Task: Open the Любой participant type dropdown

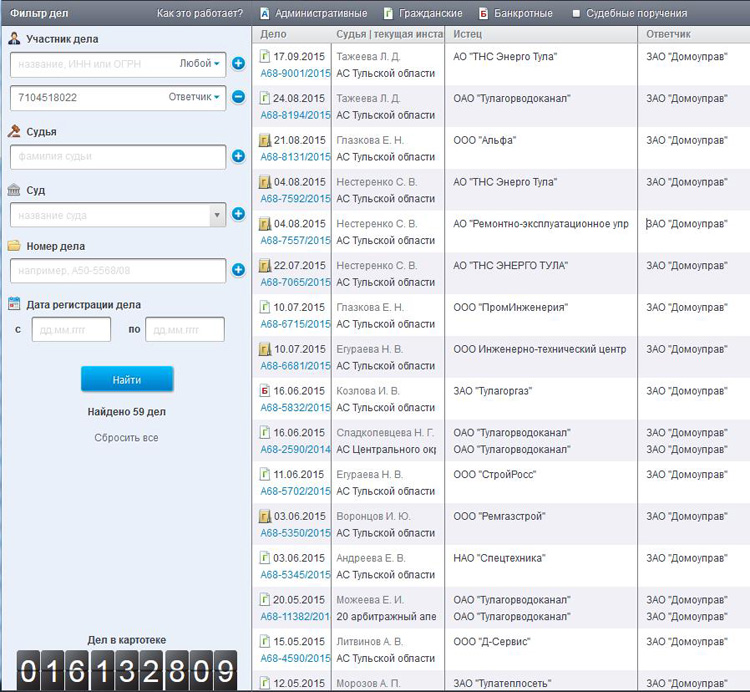Action: point(200,64)
